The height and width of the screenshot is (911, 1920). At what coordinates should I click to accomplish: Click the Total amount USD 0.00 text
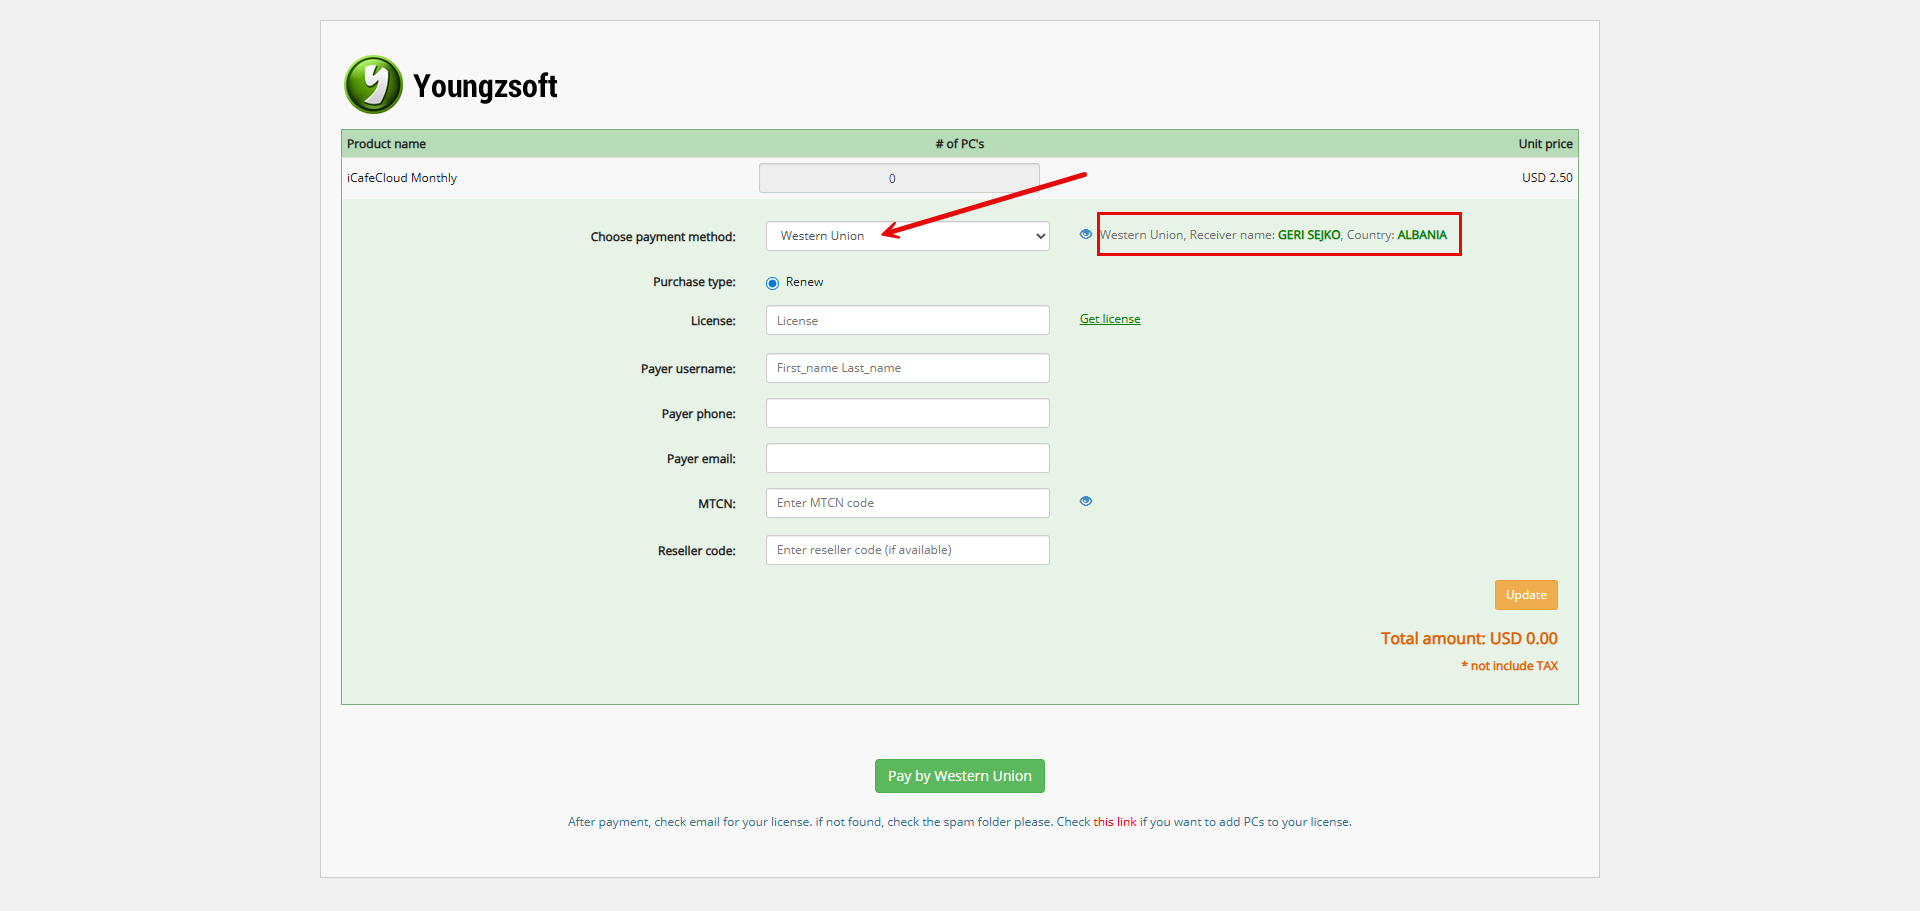[x=1468, y=639]
